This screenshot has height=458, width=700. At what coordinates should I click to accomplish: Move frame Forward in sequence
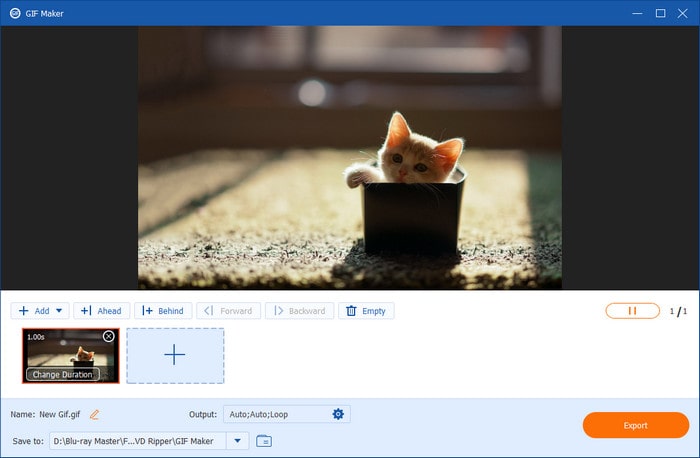(228, 311)
